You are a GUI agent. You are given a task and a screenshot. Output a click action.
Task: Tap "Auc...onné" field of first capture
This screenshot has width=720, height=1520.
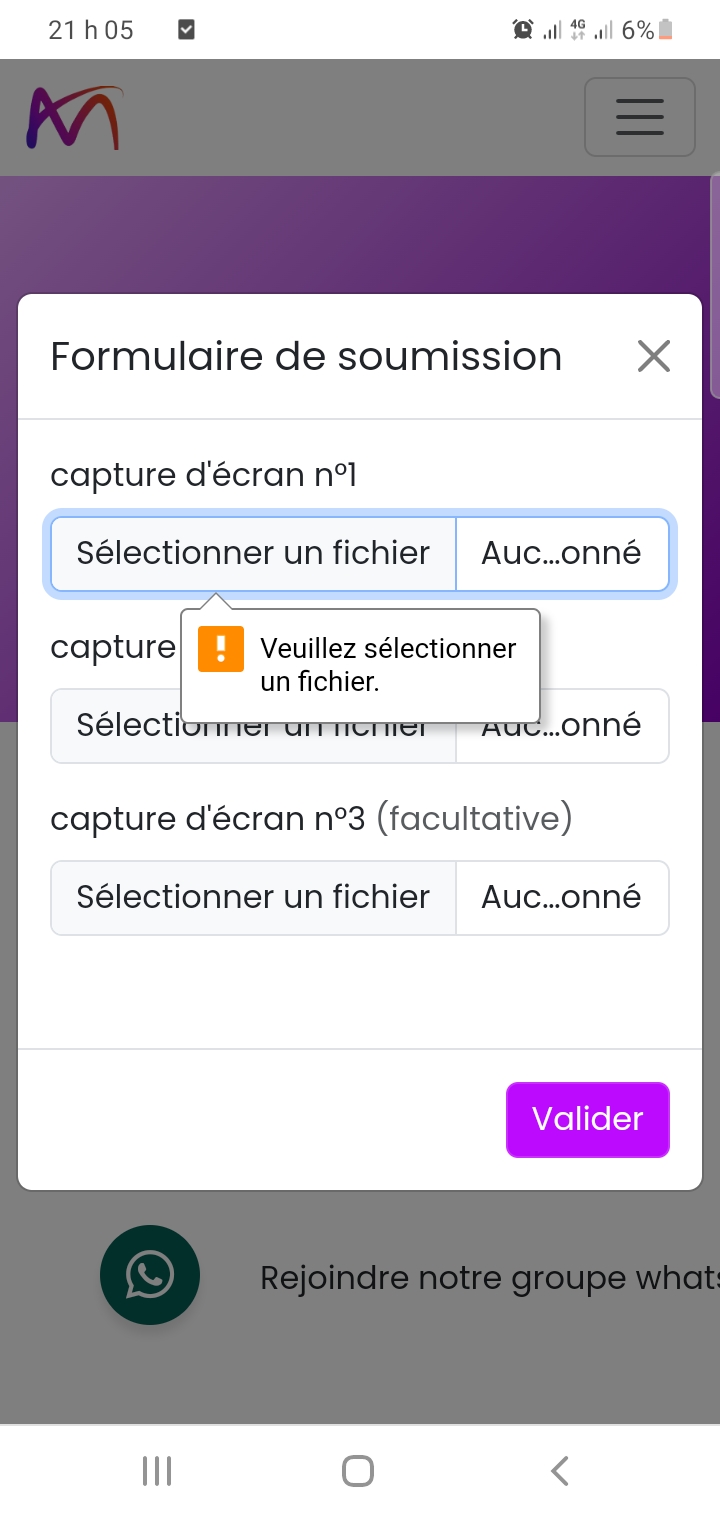[561, 553]
